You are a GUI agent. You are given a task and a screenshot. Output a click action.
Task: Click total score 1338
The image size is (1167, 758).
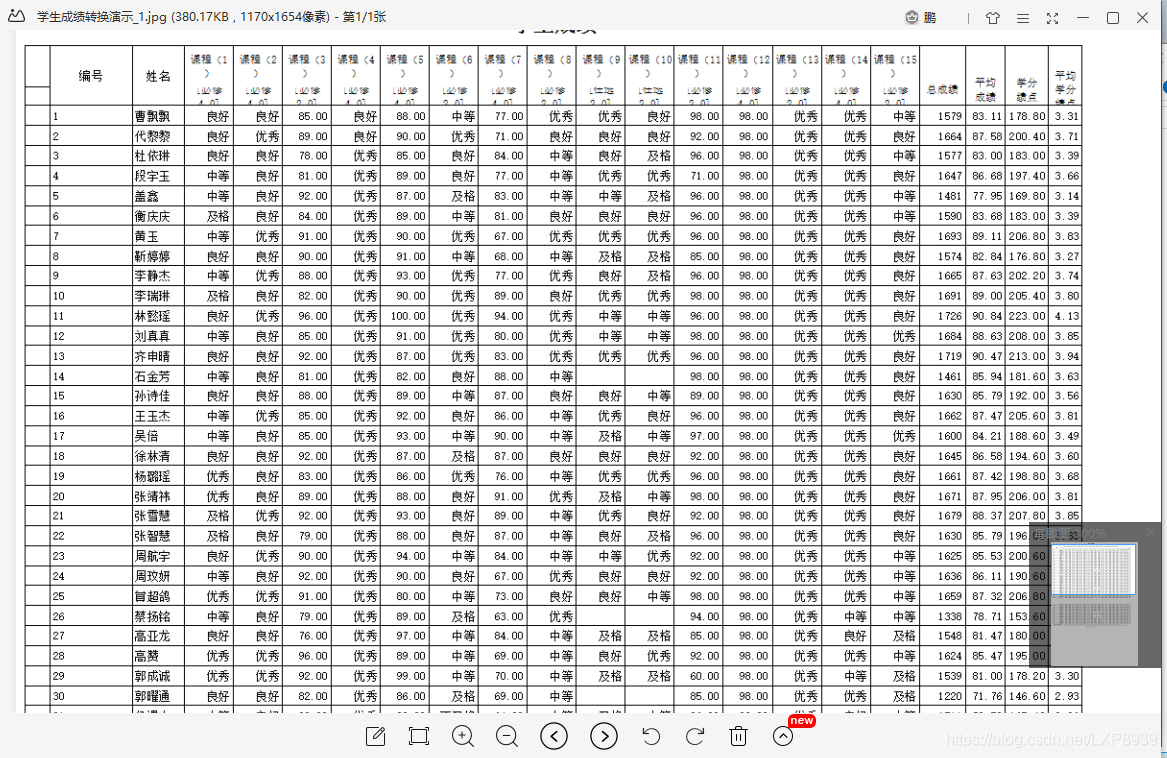(950, 616)
